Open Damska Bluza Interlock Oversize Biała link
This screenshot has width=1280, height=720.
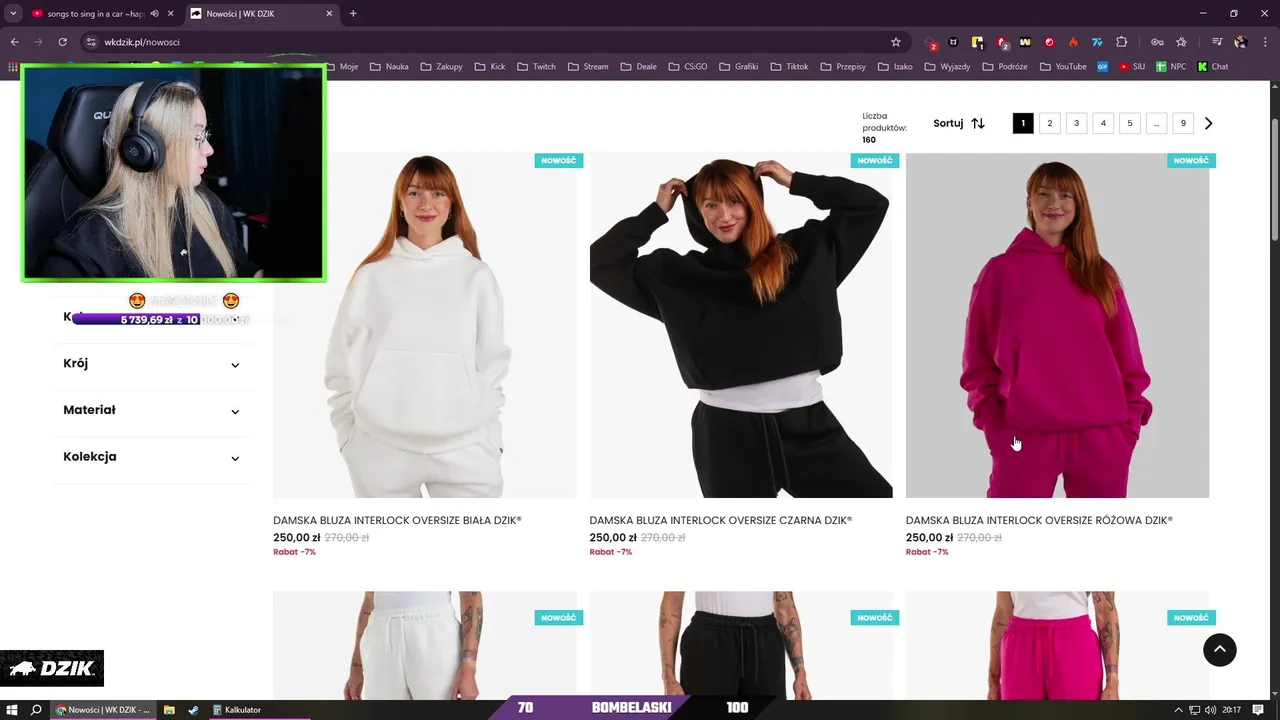tap(397, 521)
